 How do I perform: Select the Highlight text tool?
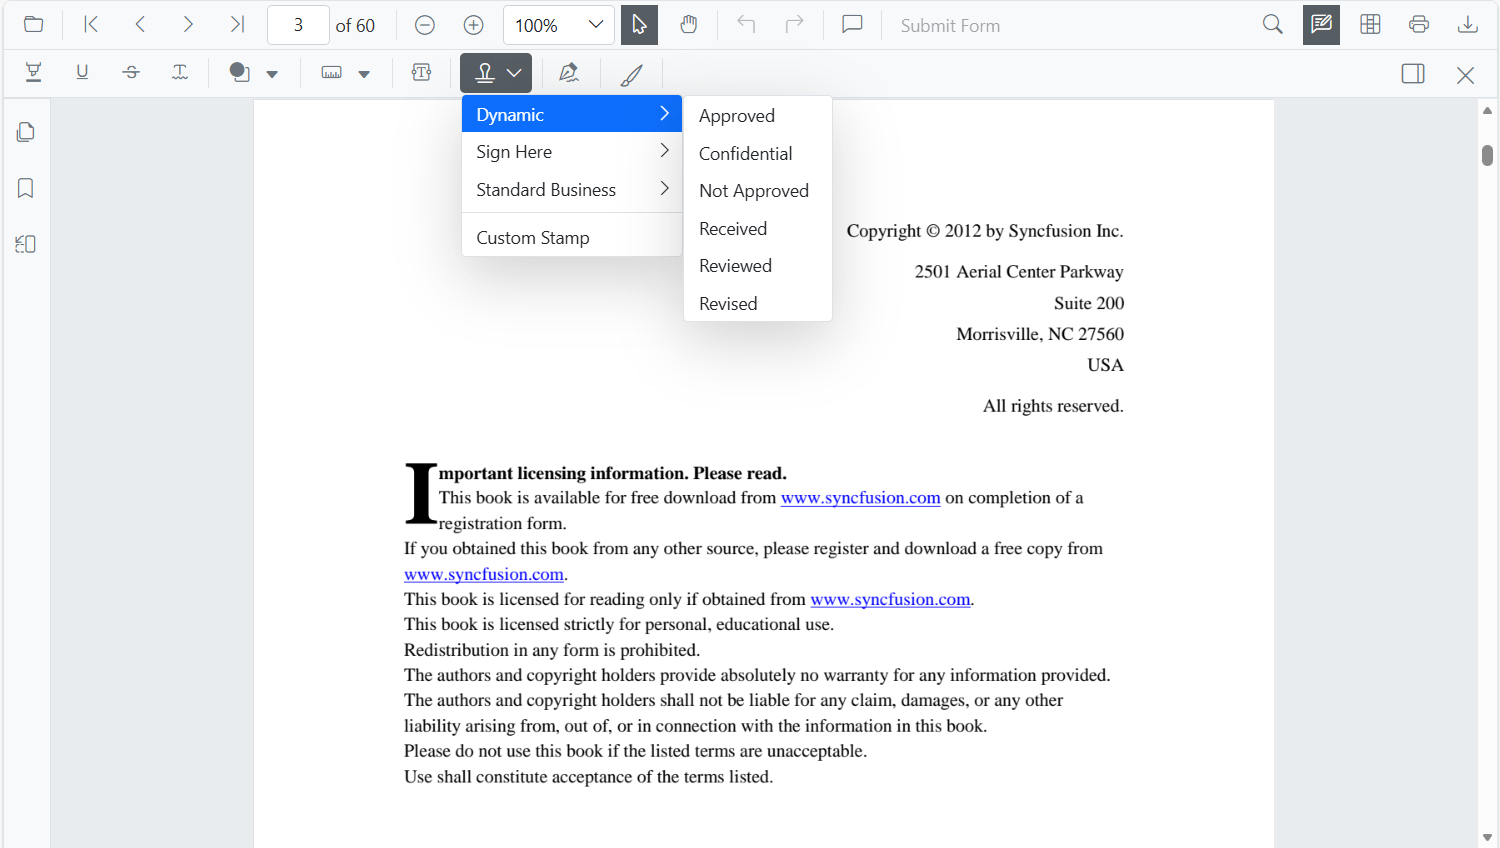[33, 73]
